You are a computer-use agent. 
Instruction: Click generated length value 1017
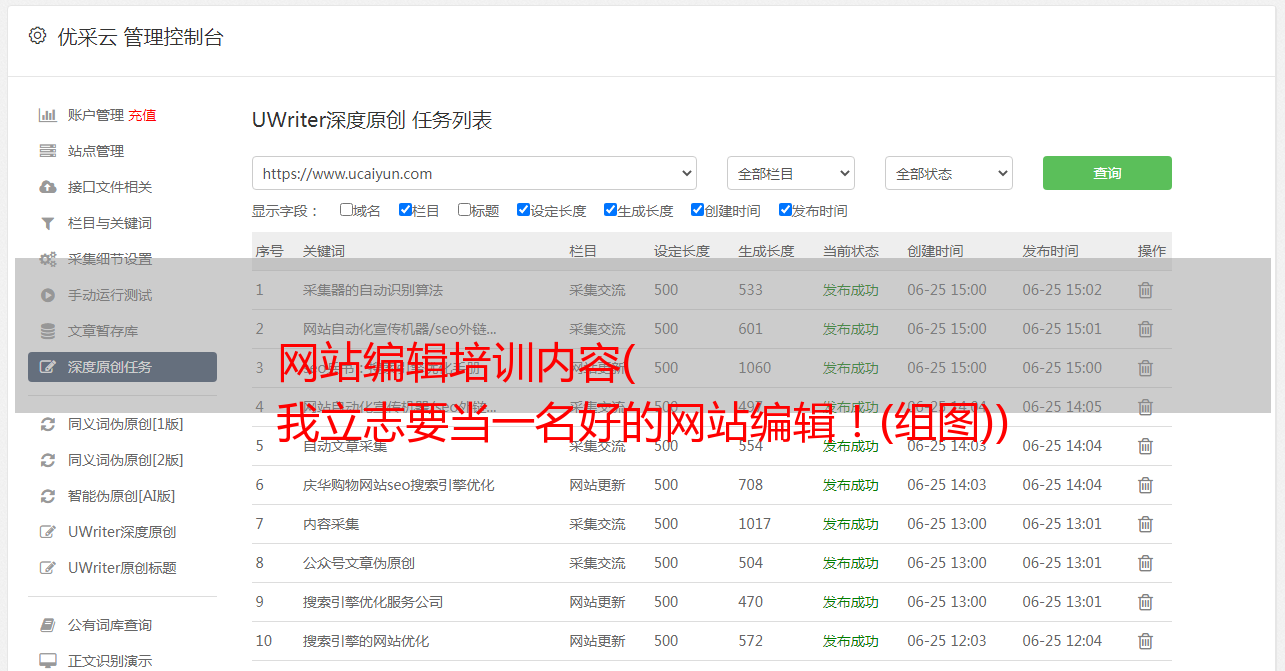pos(755,524)
